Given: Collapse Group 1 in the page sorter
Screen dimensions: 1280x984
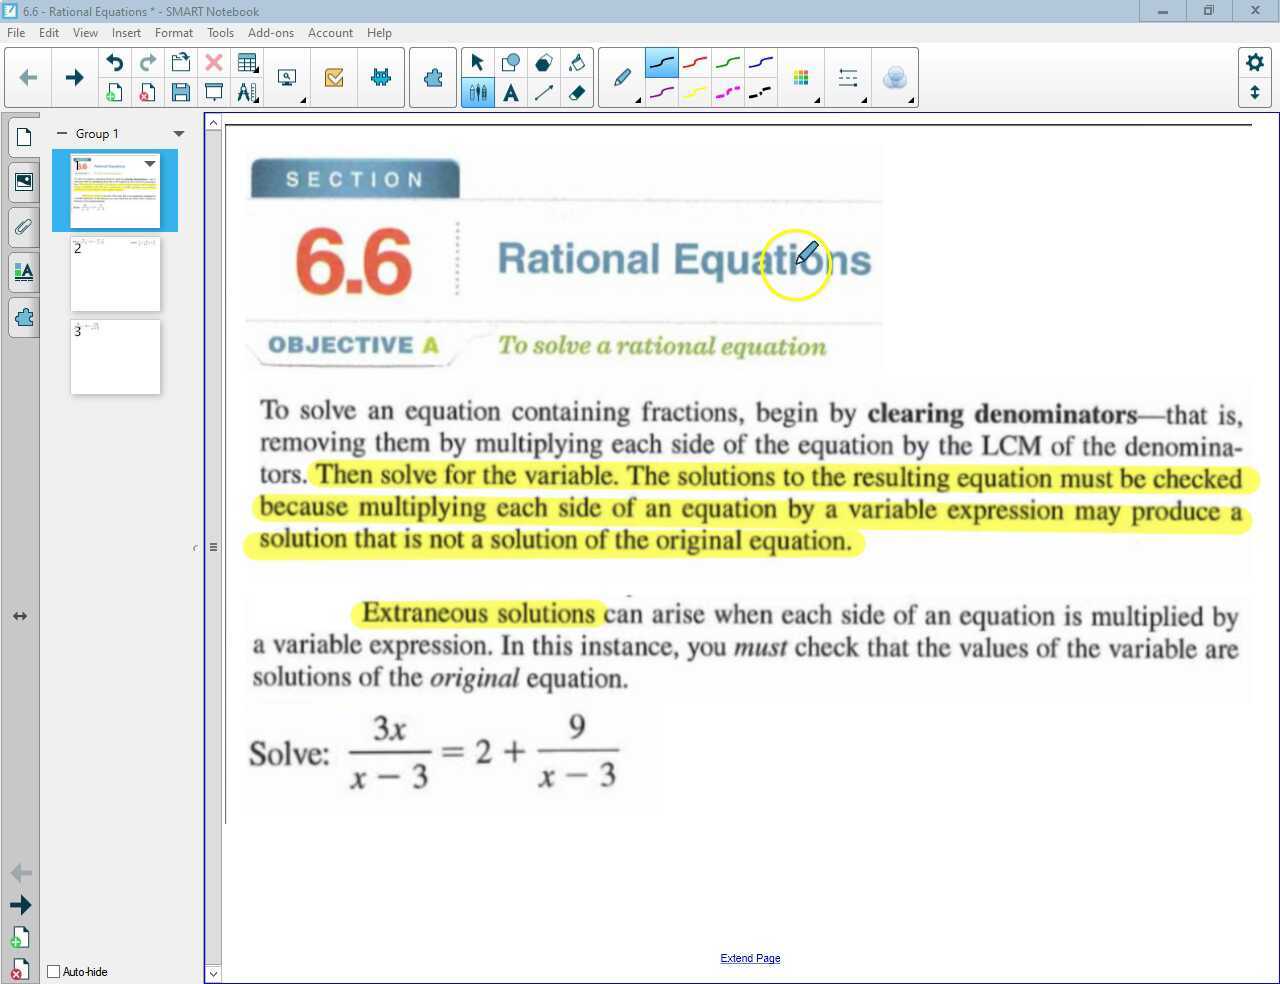Looking at the screenshot, I should pyautogui.click(x=62, y=133).
